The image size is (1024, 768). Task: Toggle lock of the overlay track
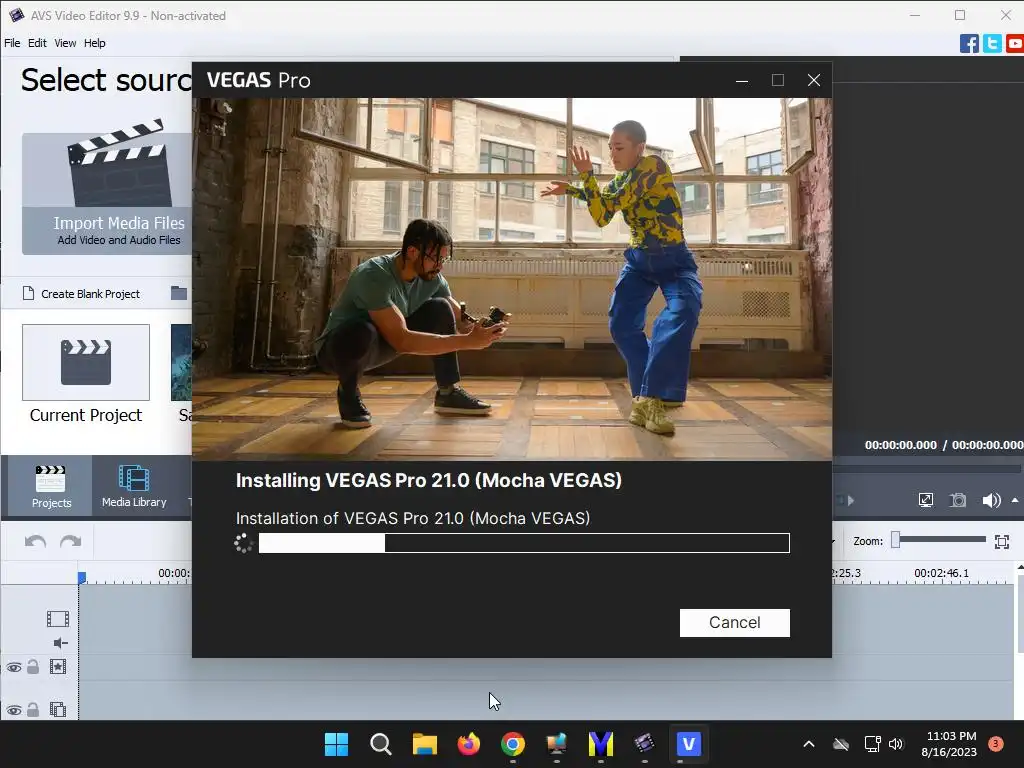[x=33, y=709]
